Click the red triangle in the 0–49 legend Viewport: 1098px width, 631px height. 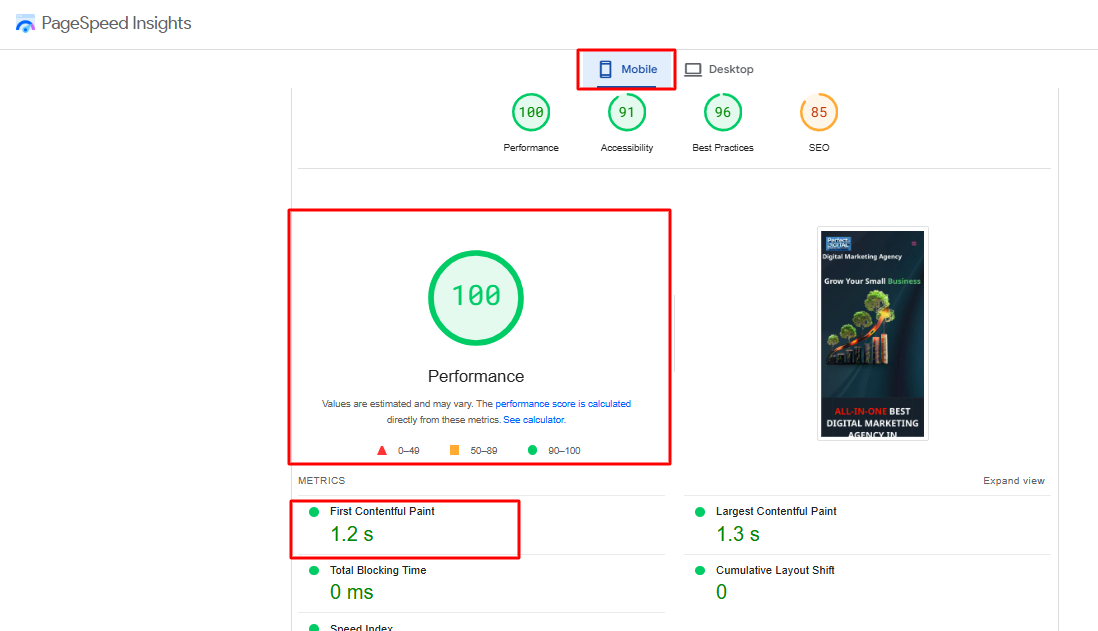(x=381, y=450)
